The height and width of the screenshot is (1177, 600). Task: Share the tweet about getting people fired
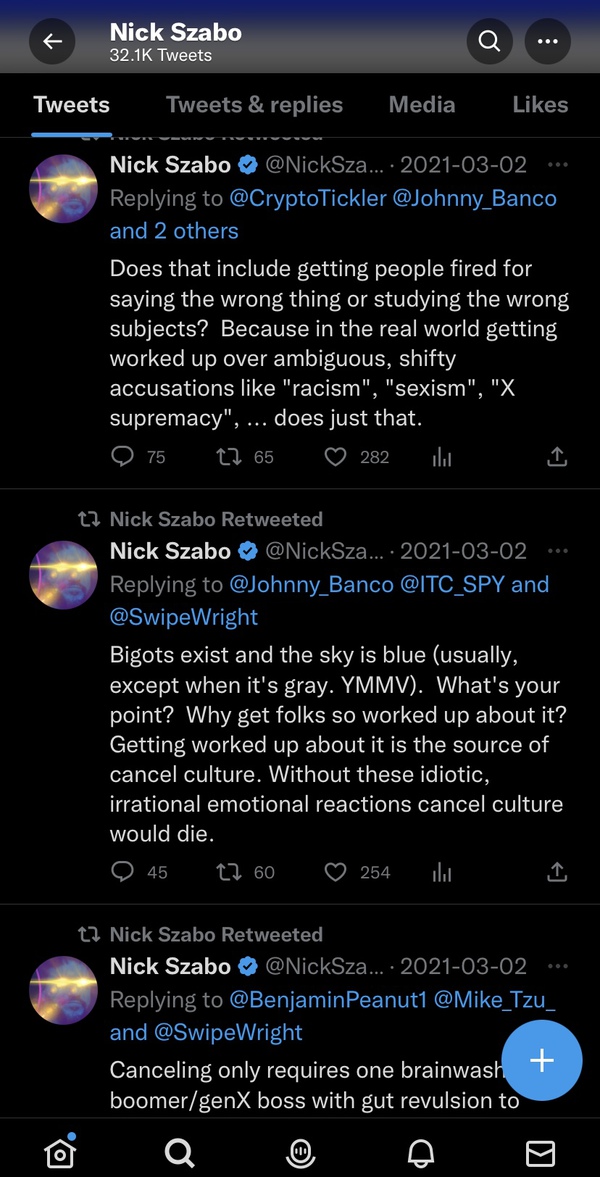coord(557,457)
